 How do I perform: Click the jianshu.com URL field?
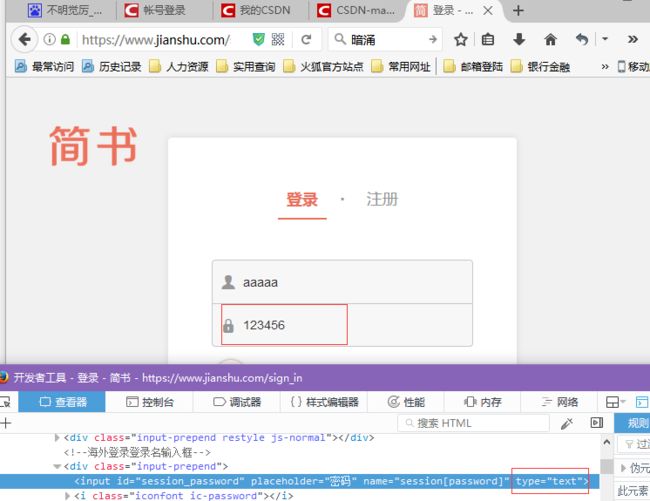point(156,40)
